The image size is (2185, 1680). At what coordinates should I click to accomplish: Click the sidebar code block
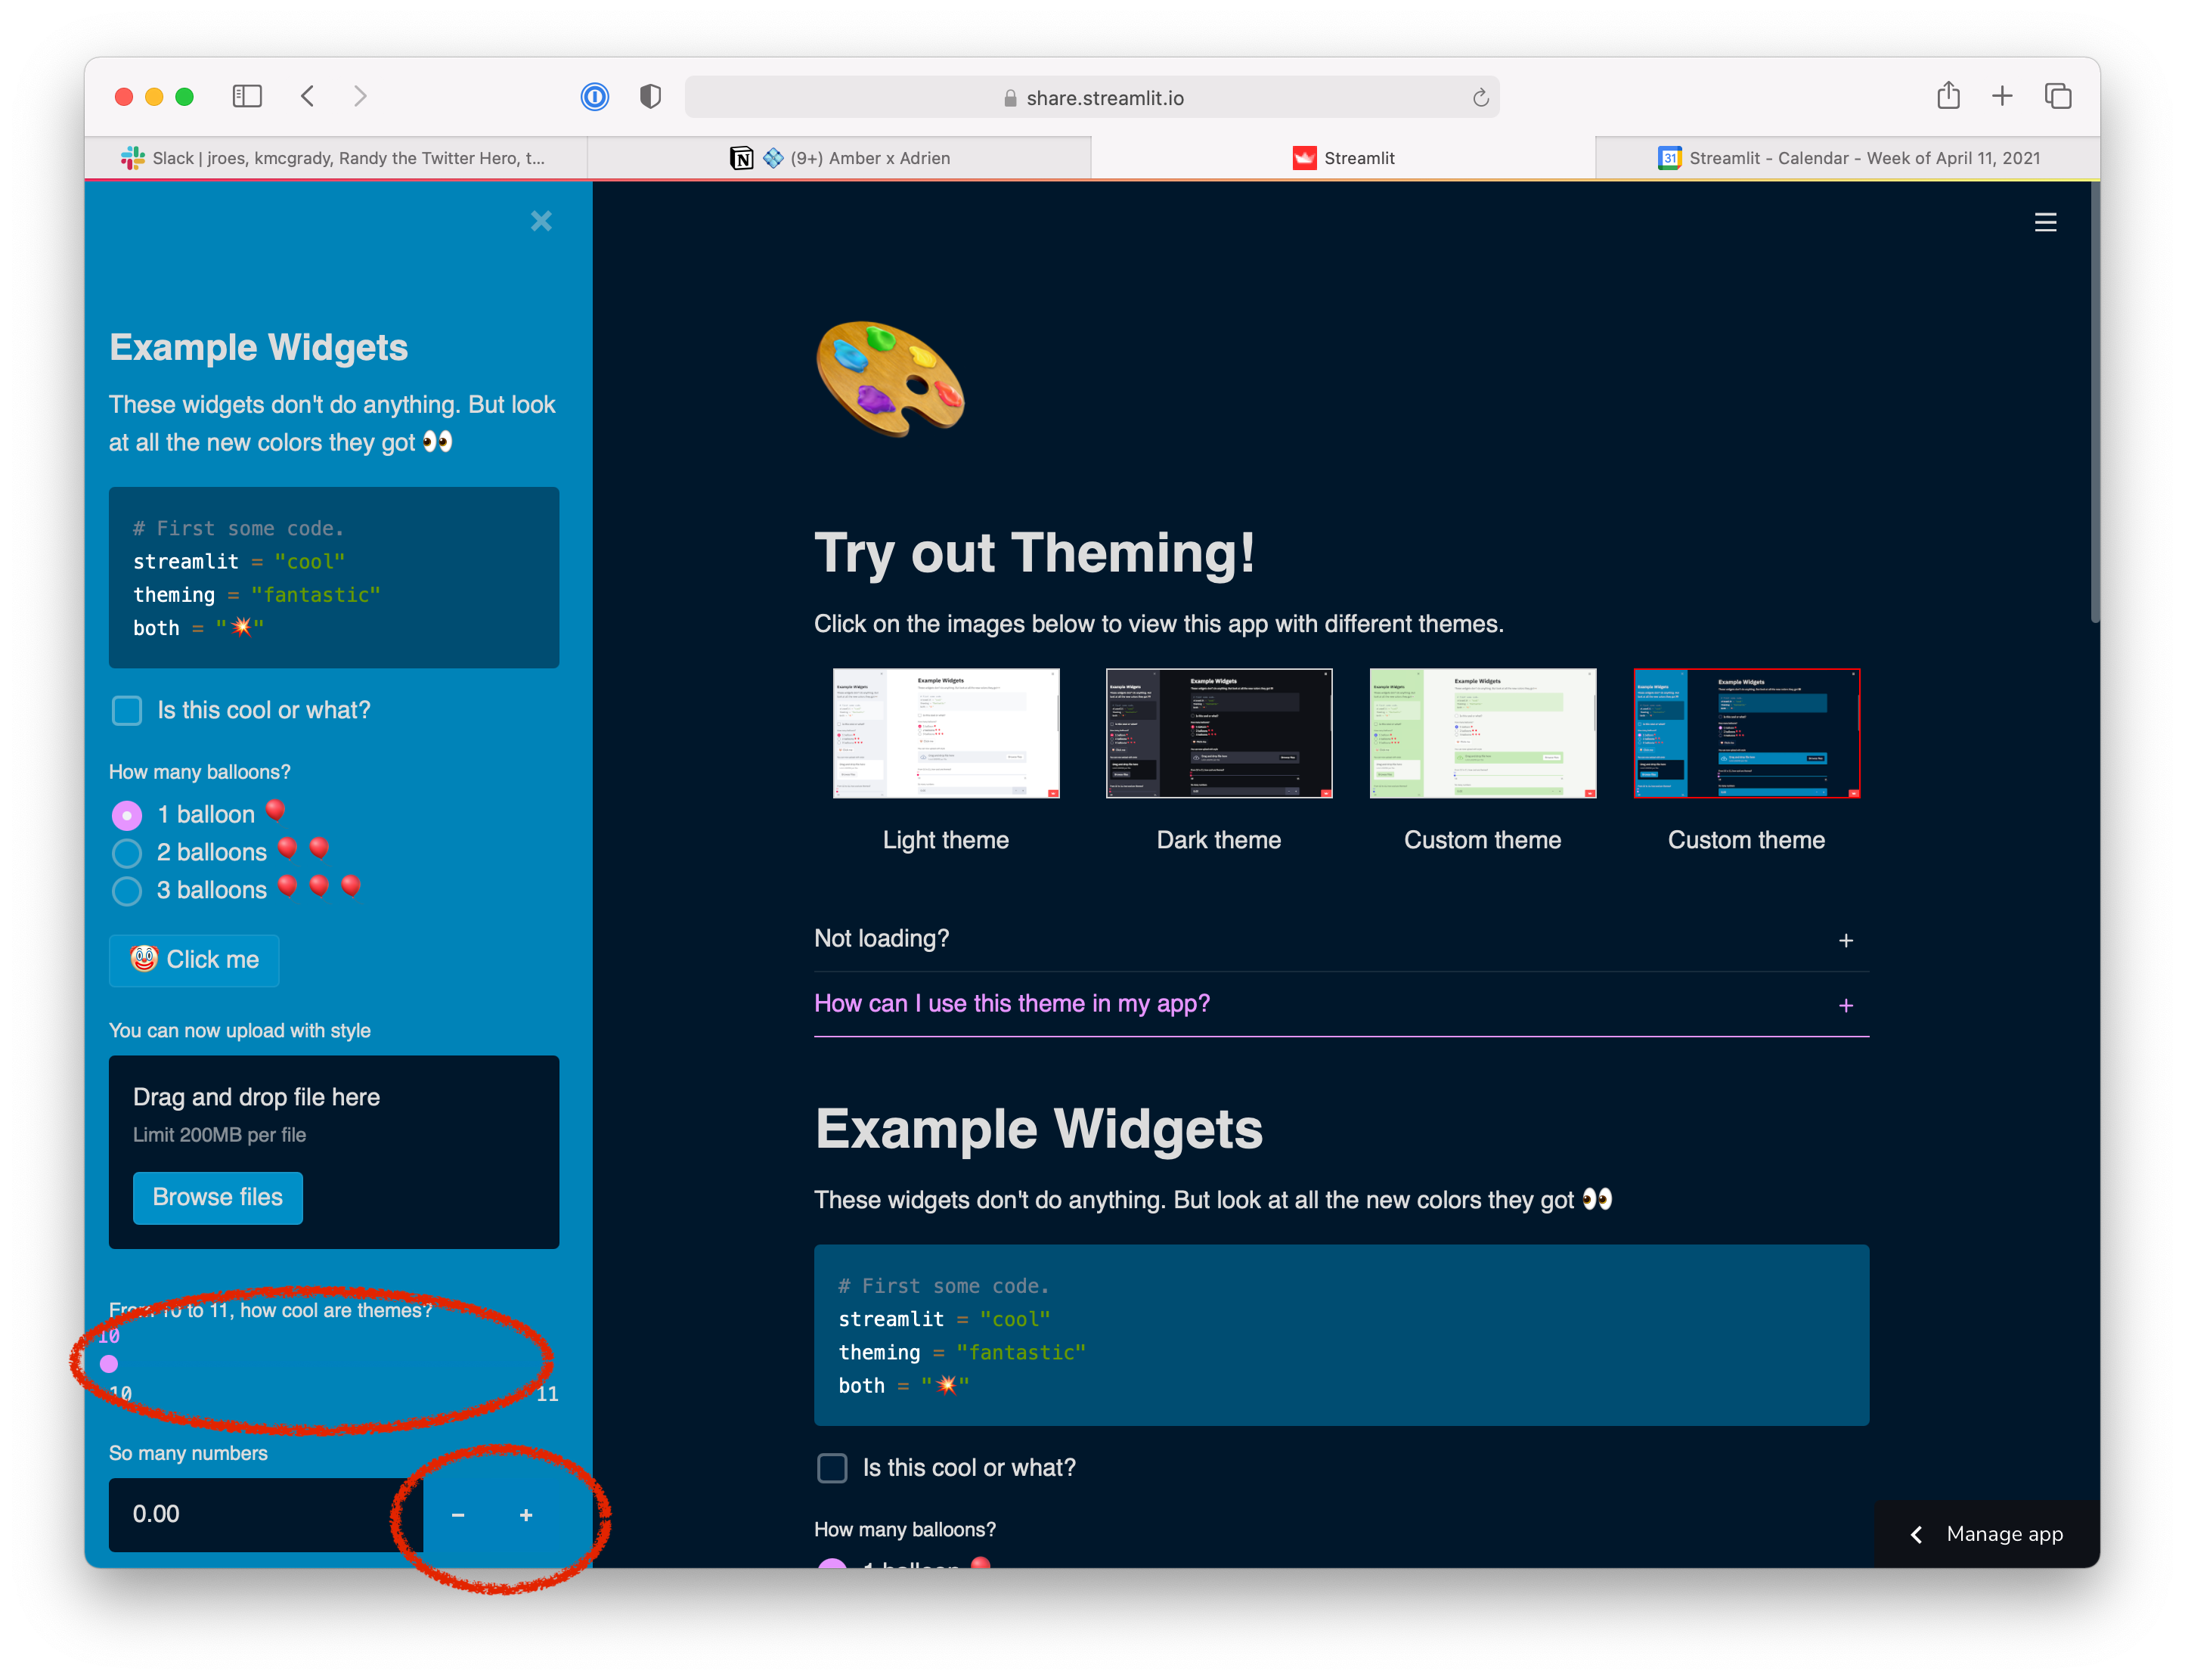(334, 578)
